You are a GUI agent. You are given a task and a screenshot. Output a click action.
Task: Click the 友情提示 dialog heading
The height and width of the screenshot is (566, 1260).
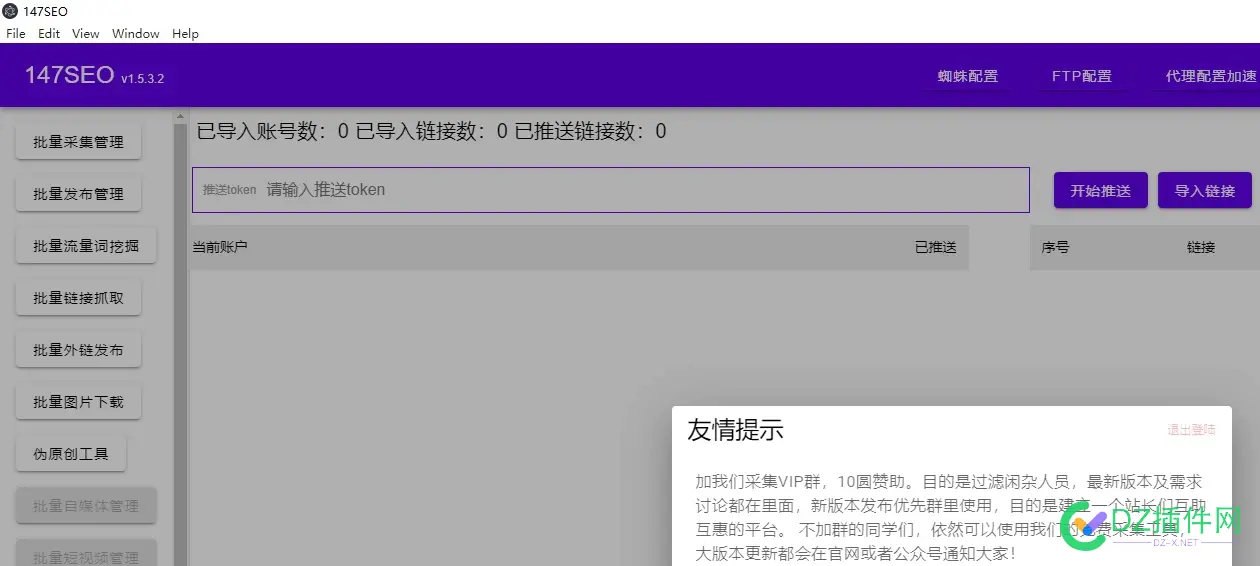[x=735, y=430]
